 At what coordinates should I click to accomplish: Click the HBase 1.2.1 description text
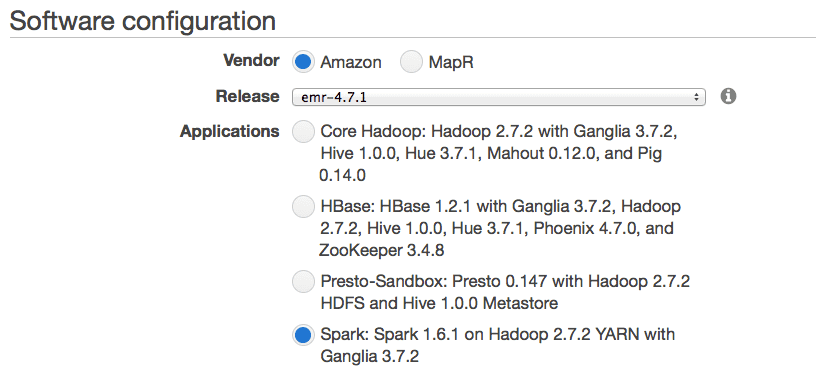500,228
